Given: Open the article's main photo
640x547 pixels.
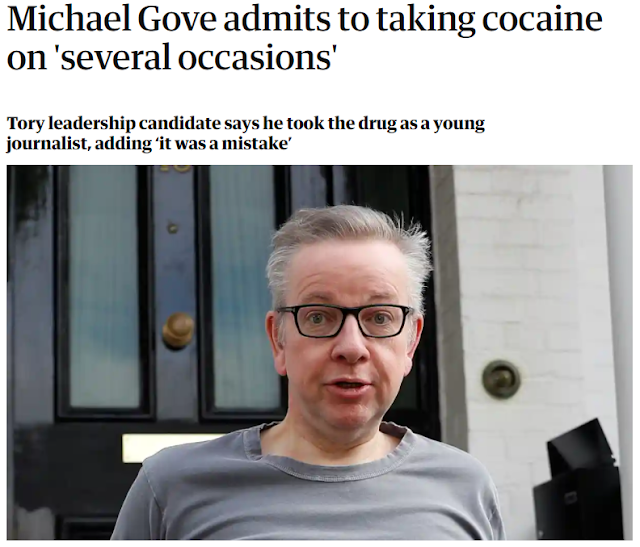Looking at the screenshot, I should 320,352.
